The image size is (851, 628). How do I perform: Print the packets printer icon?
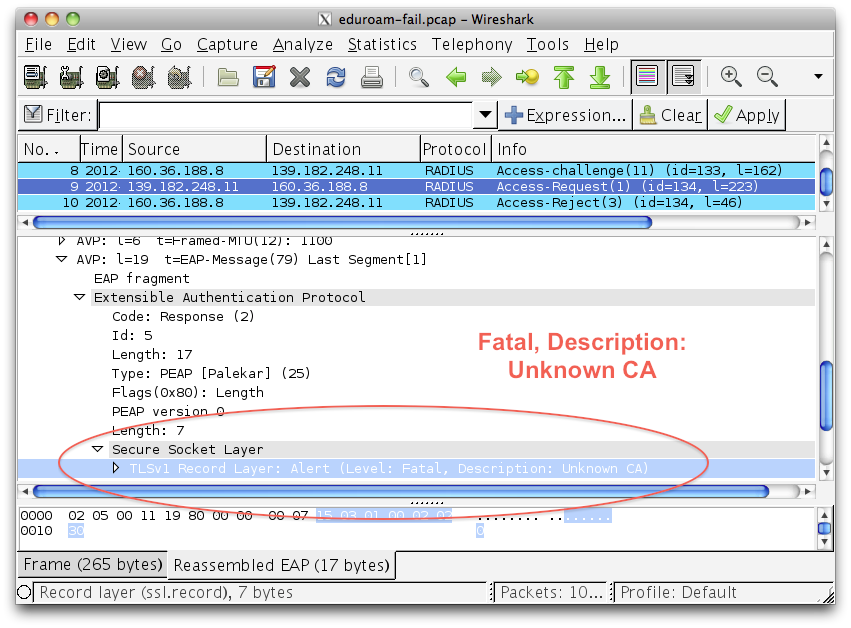[372, 77]
